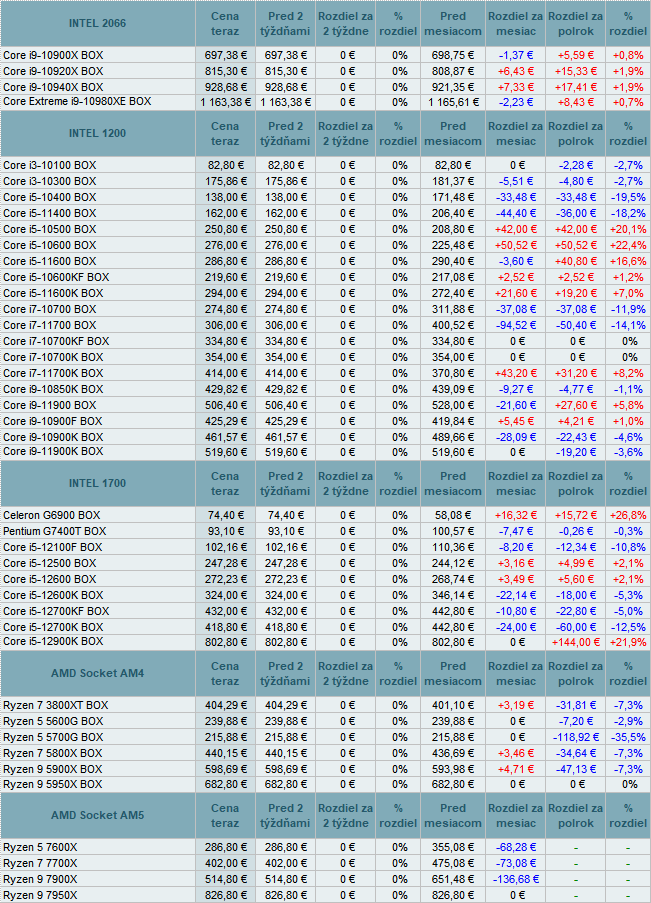Select the Core i7-10700KF BOX name
Viewport: 651px width, 903px height.
[x=56, y=342]
